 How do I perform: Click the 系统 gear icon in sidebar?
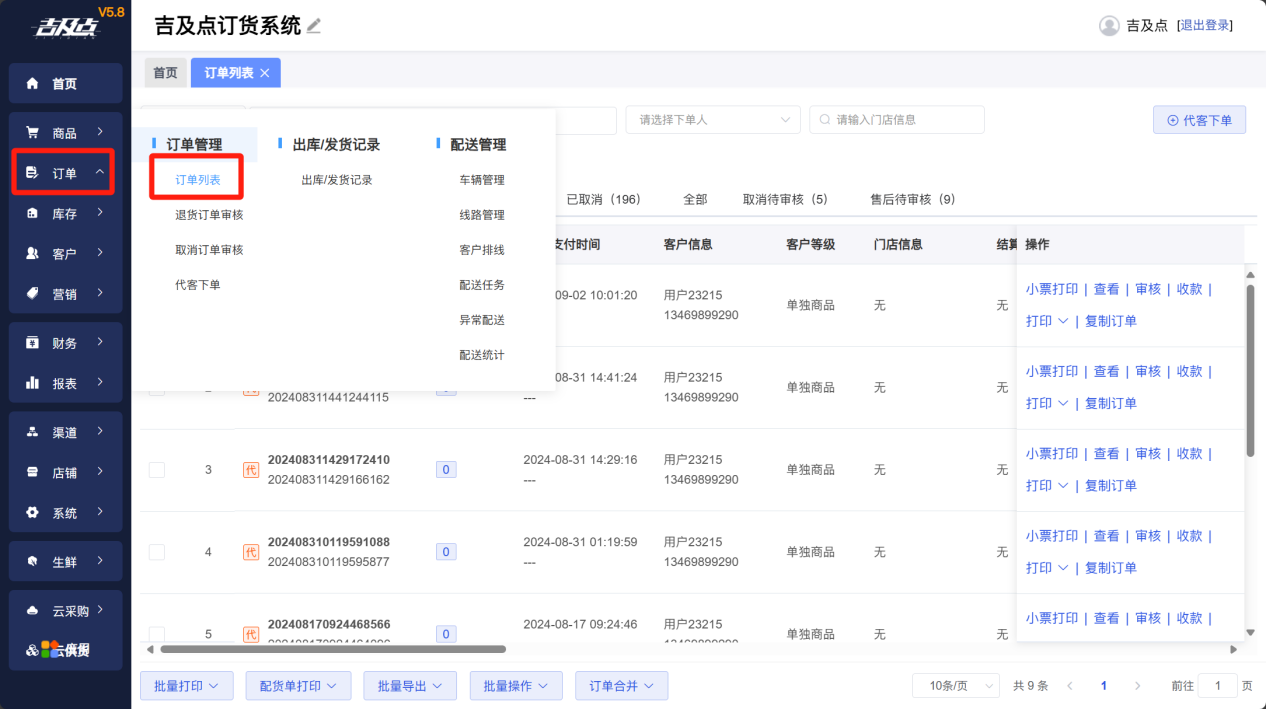(x=33, y=513)
